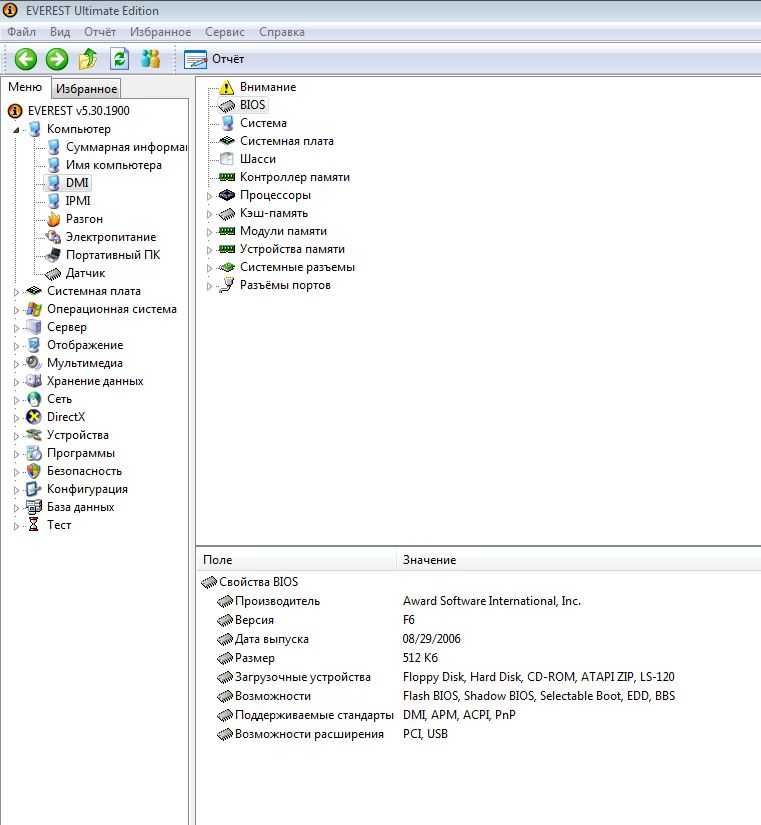
Task: Expand Системная плата in the left tree
Action: tap(16, 292)
